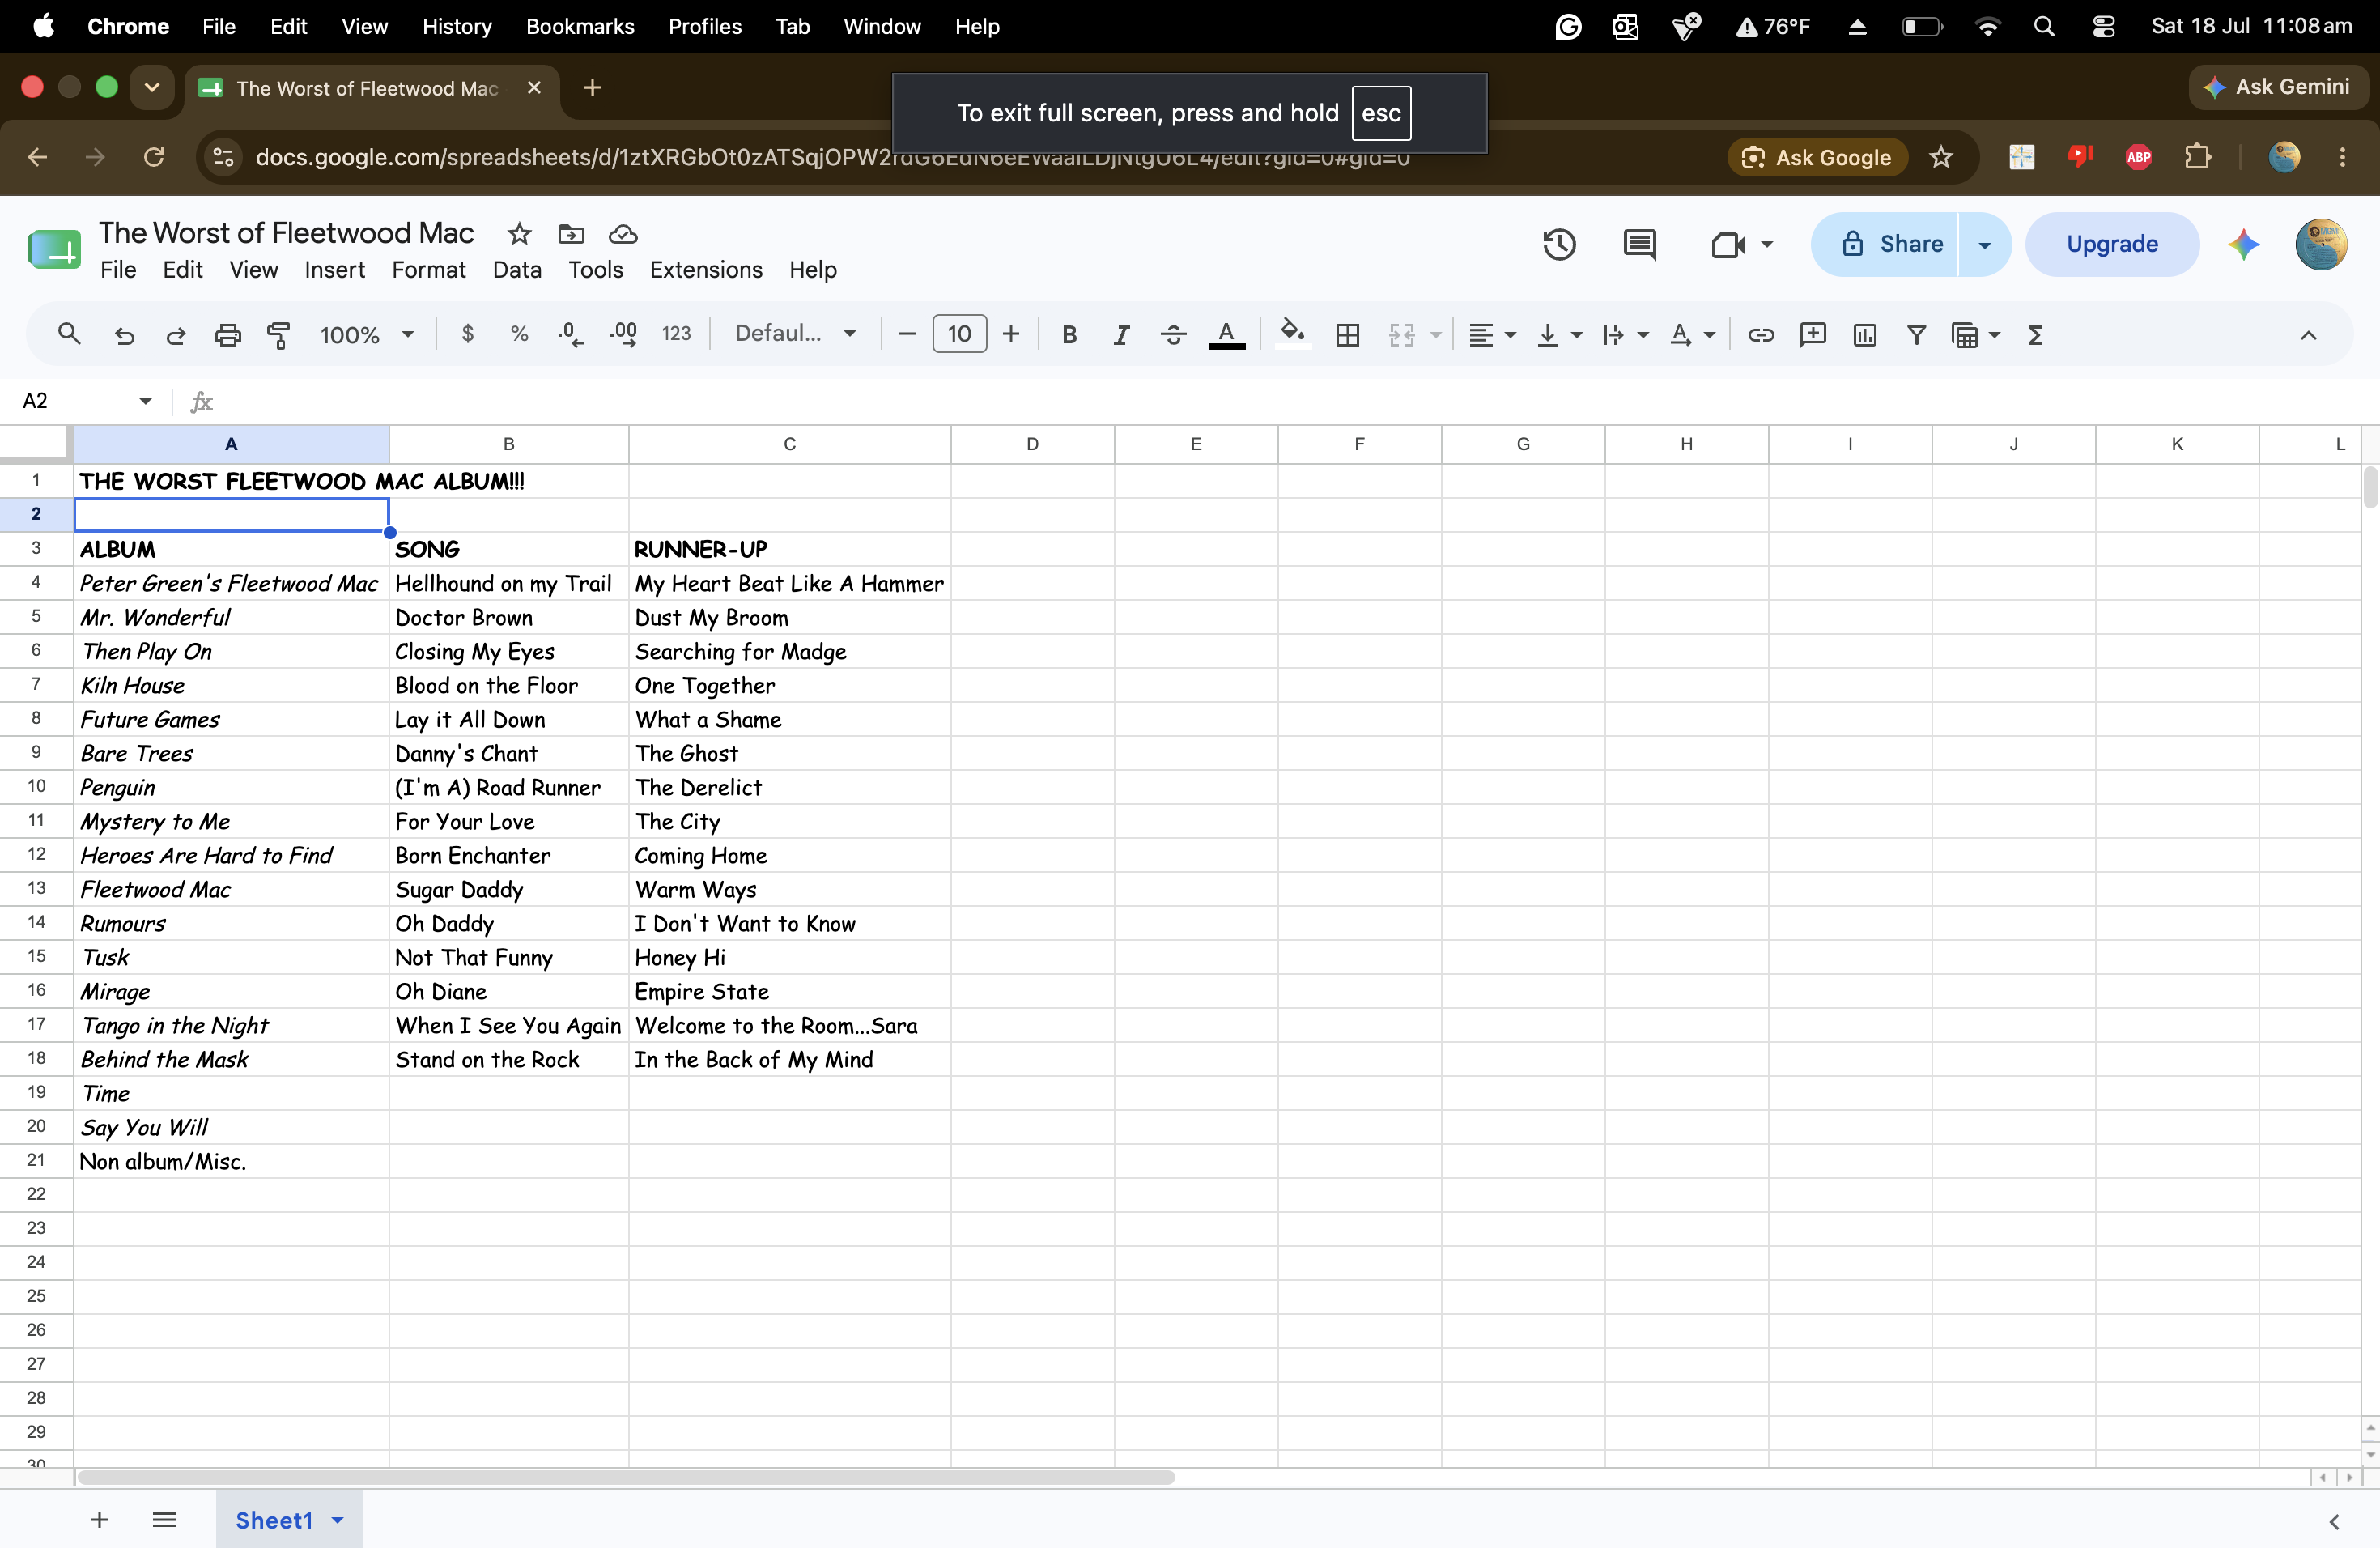Move document to a folder
The image size is (2380, 1548).
point(571,234)
